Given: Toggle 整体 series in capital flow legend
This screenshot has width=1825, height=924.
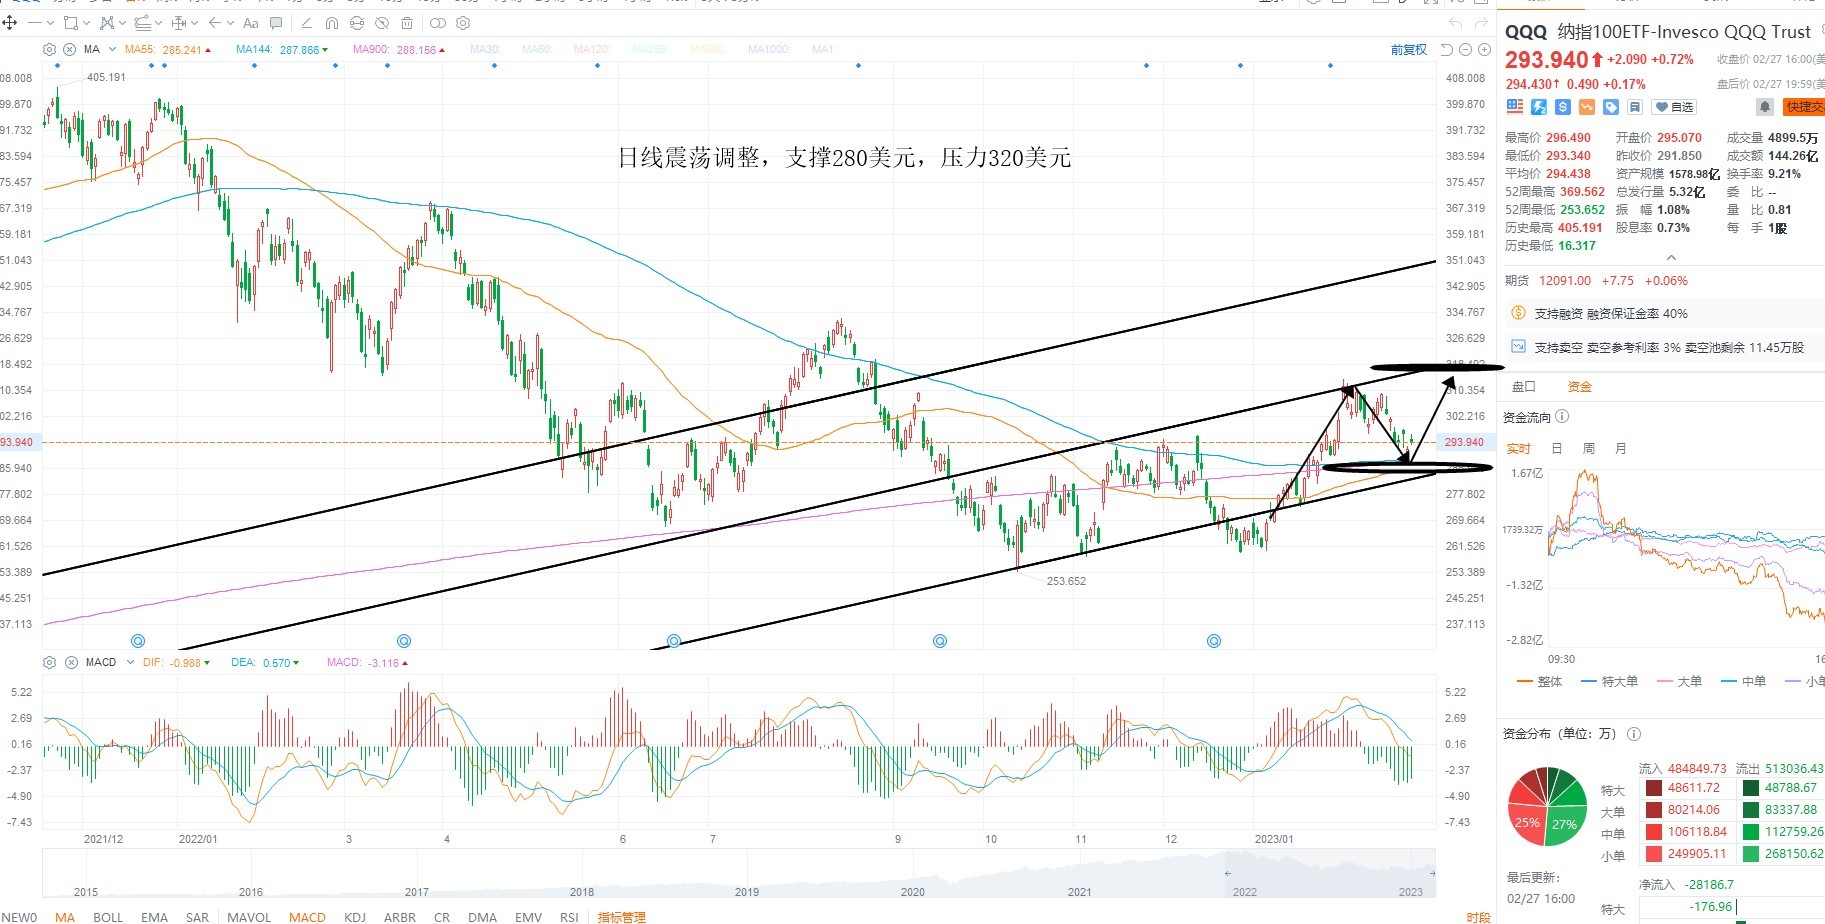Looking at the screenshot, I should 1539,682.
